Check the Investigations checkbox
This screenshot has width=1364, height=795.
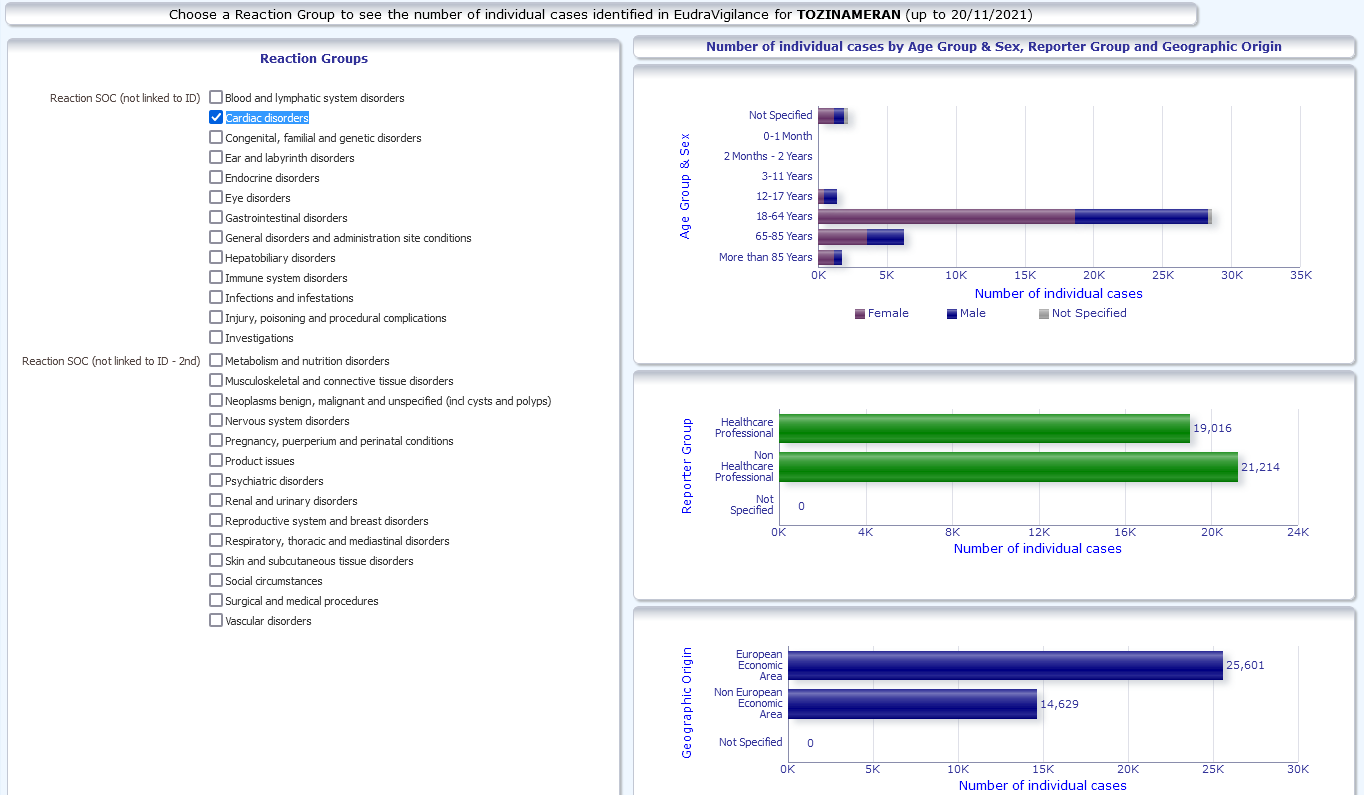point(216,337)
